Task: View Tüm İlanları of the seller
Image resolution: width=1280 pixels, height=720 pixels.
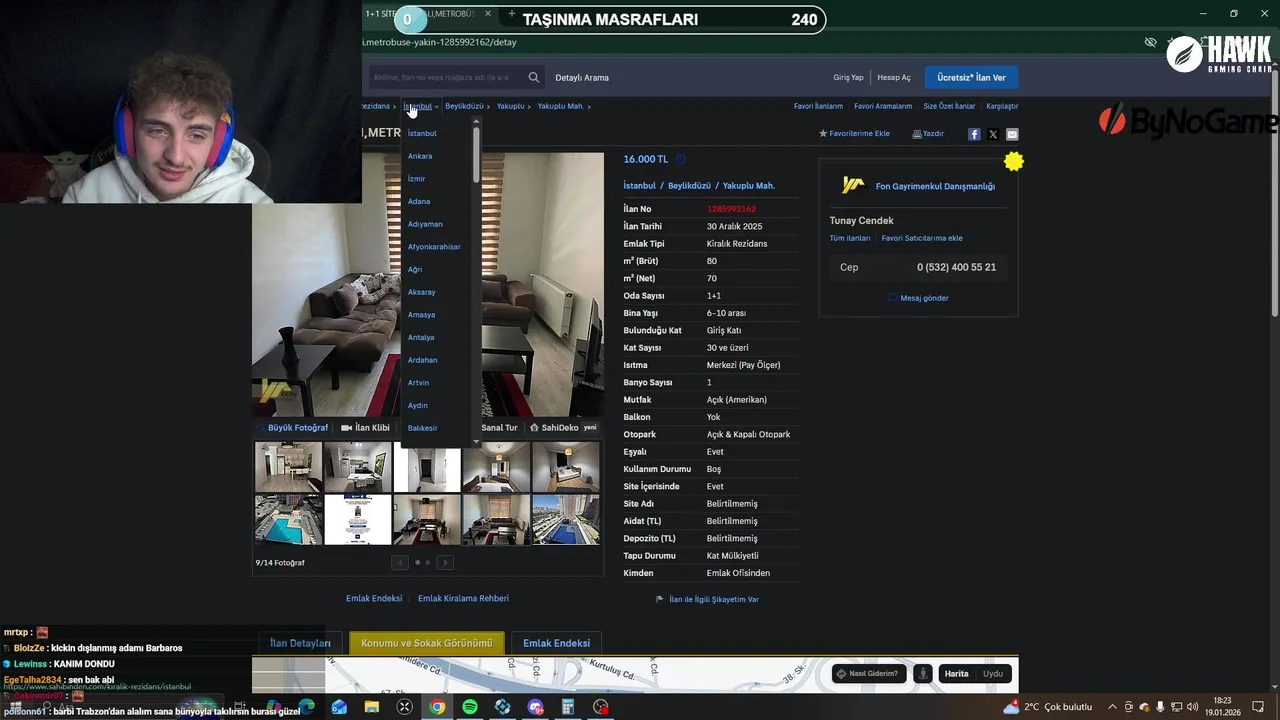Action: click(850, 238)
